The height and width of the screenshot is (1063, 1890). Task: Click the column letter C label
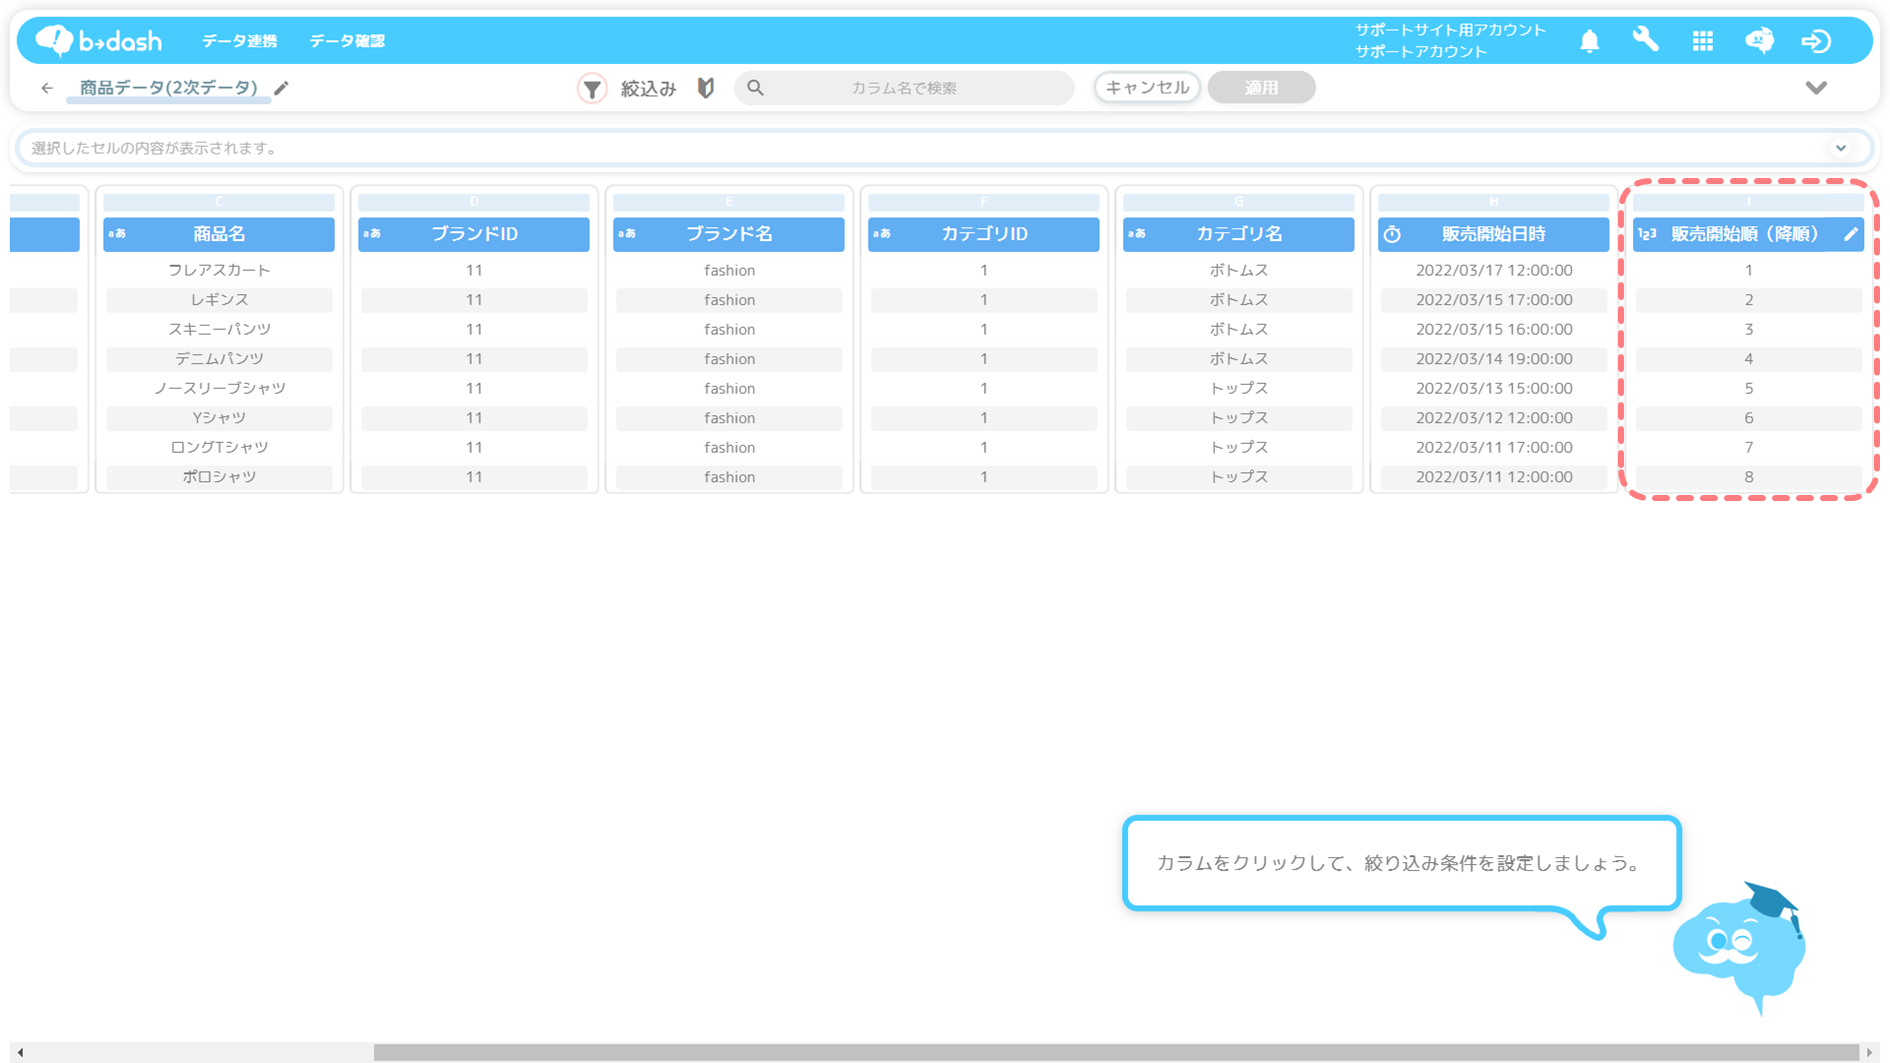(219, 202)
